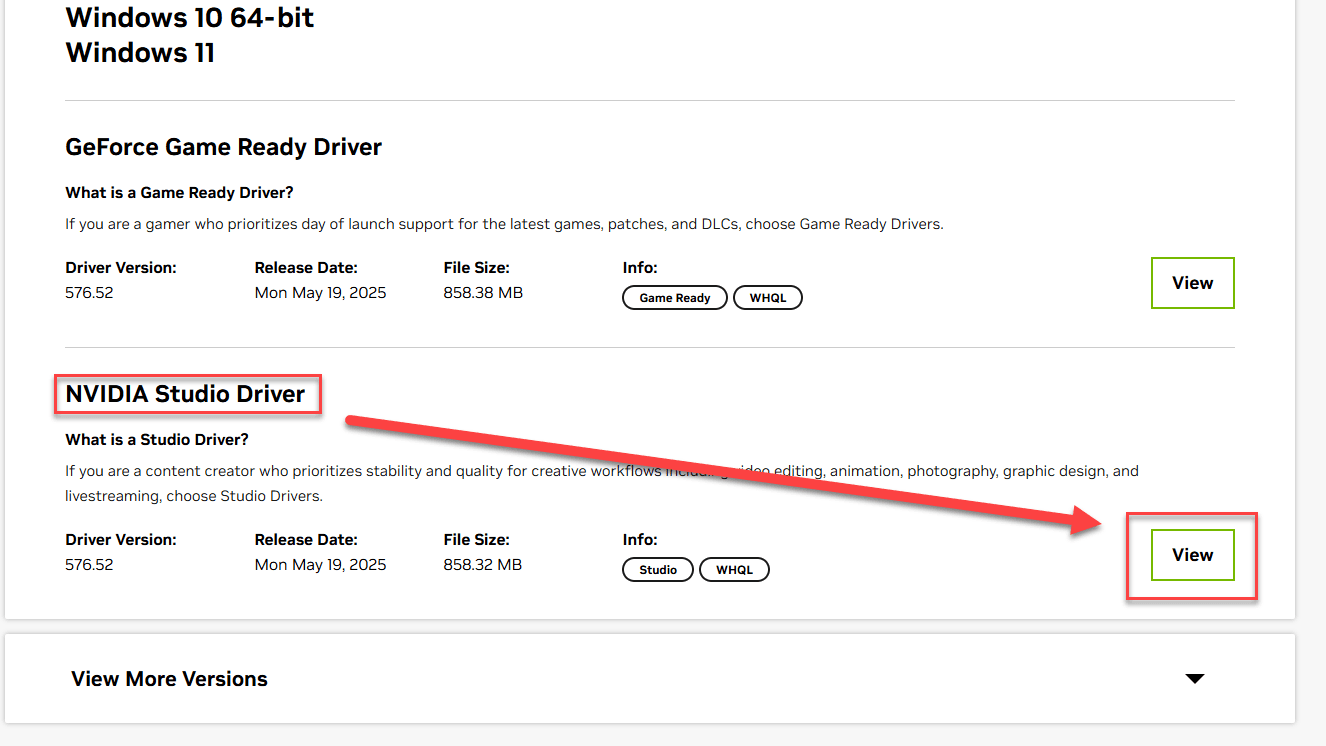
Task: Click the GeForce Game Ready Driver heading
Action: coord(223,147)
